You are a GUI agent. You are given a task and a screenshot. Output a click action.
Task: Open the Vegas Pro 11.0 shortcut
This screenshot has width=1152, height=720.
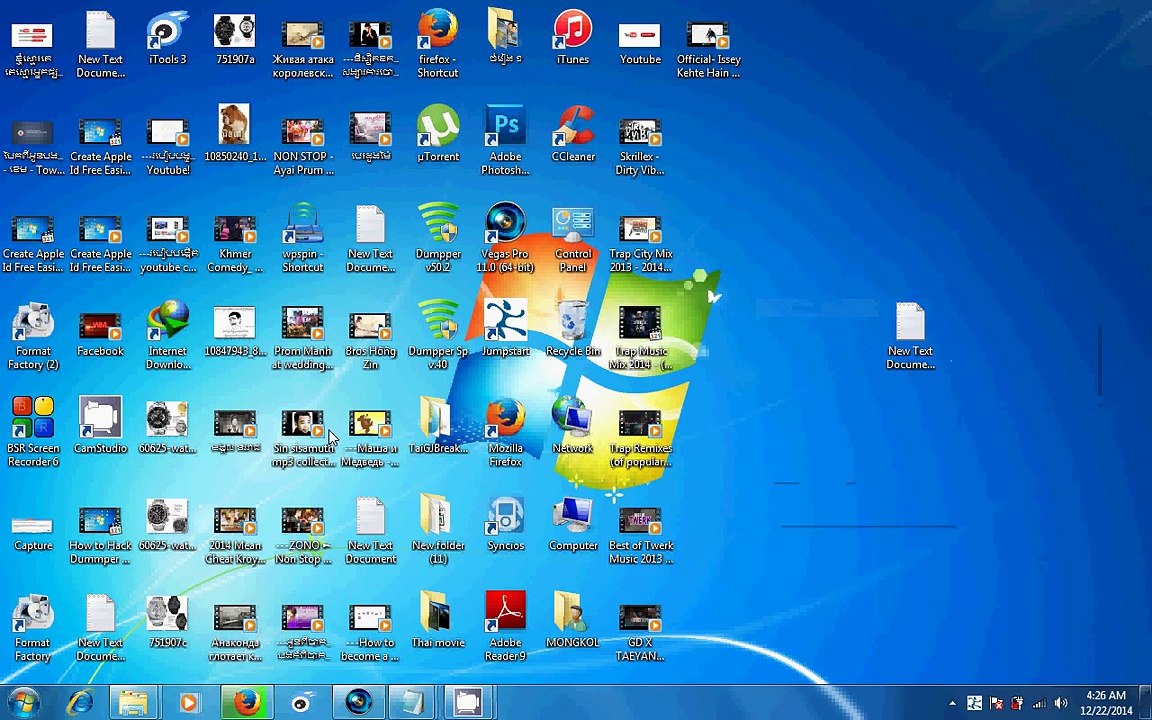505,239
